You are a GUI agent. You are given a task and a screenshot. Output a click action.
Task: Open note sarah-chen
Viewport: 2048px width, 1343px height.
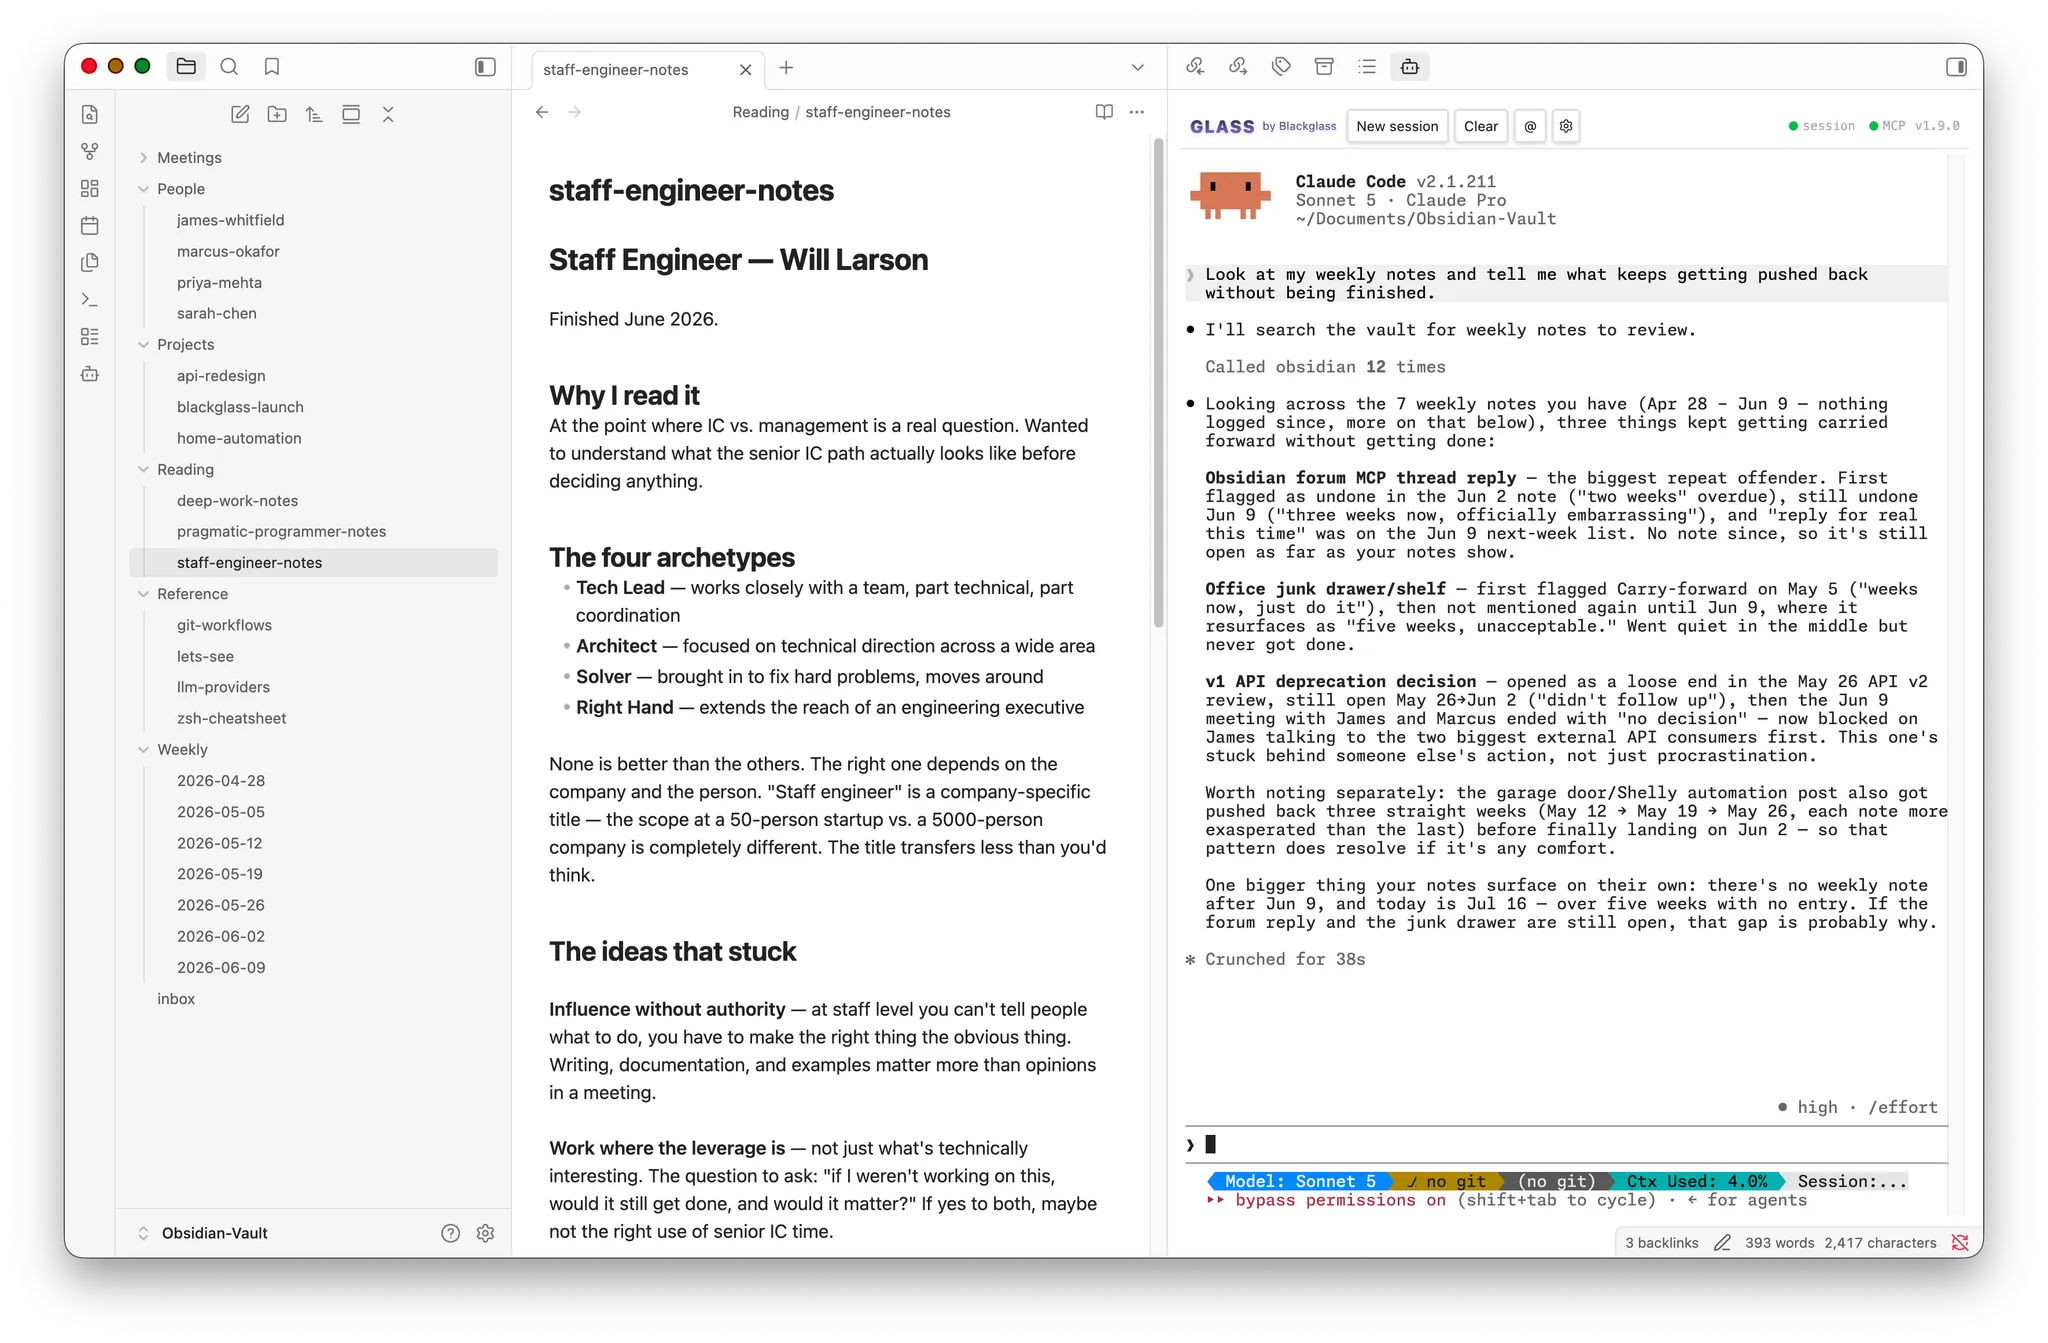(217, 313)
